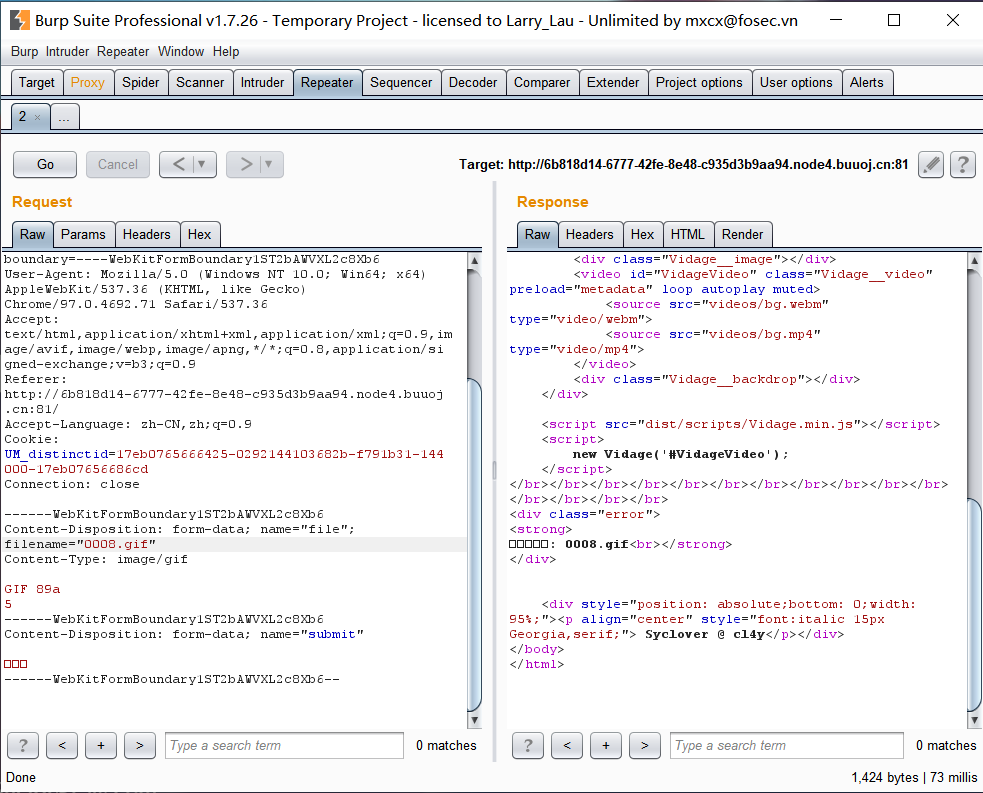
Task: Select the request Params tab
Action: pos(83,234)
